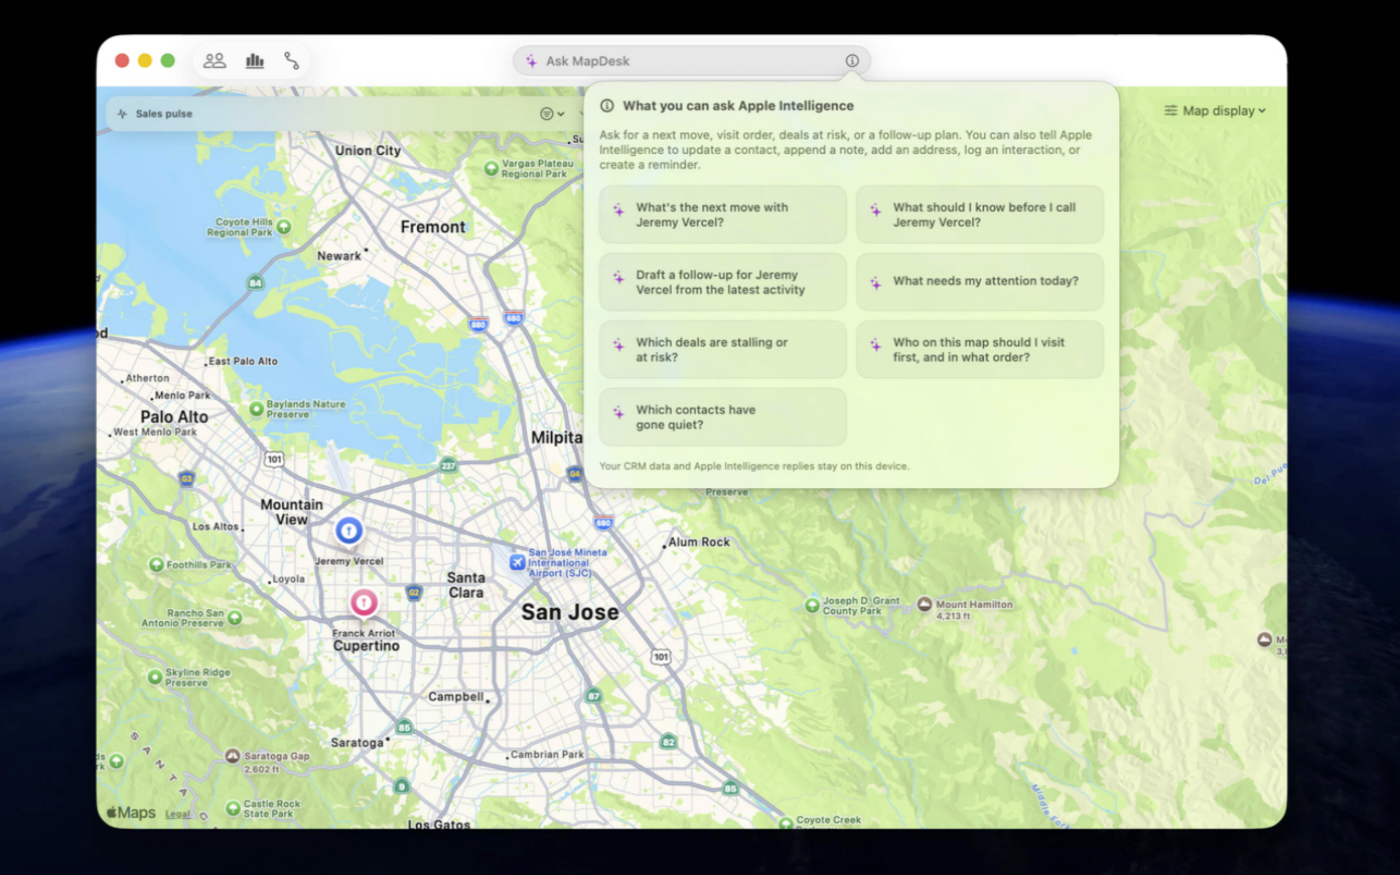Screen dimensions: 1400x875
Task: Click the Fremont city label
Action: click(433, 227)
